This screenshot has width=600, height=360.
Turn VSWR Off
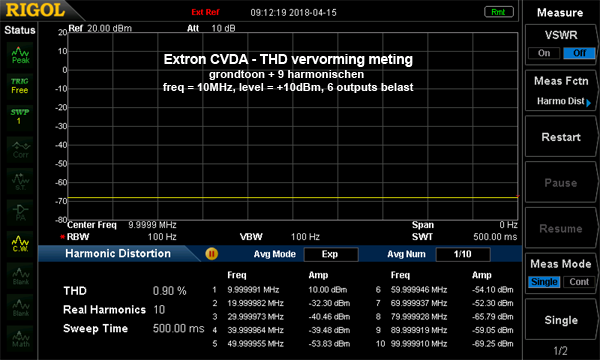pyautogui.click(x=579, y=53)
